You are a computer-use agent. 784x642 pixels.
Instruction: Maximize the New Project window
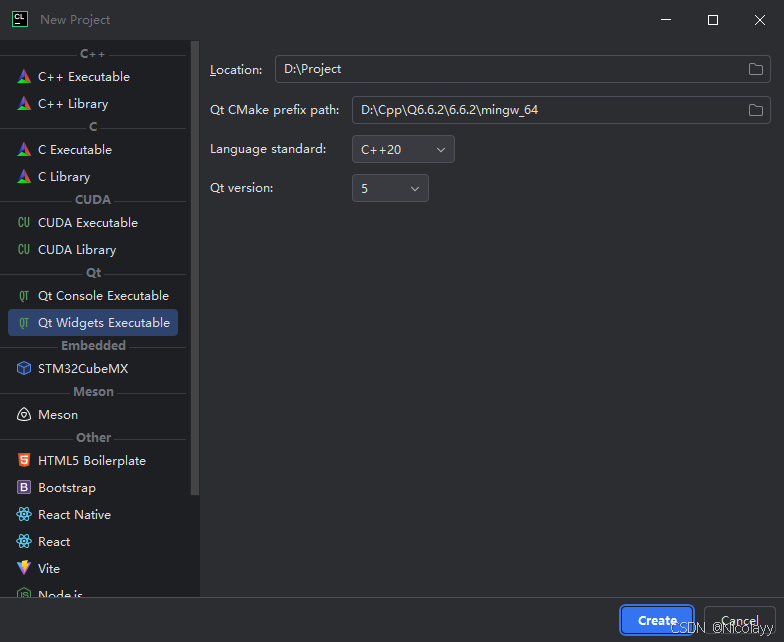coord(713,20)
